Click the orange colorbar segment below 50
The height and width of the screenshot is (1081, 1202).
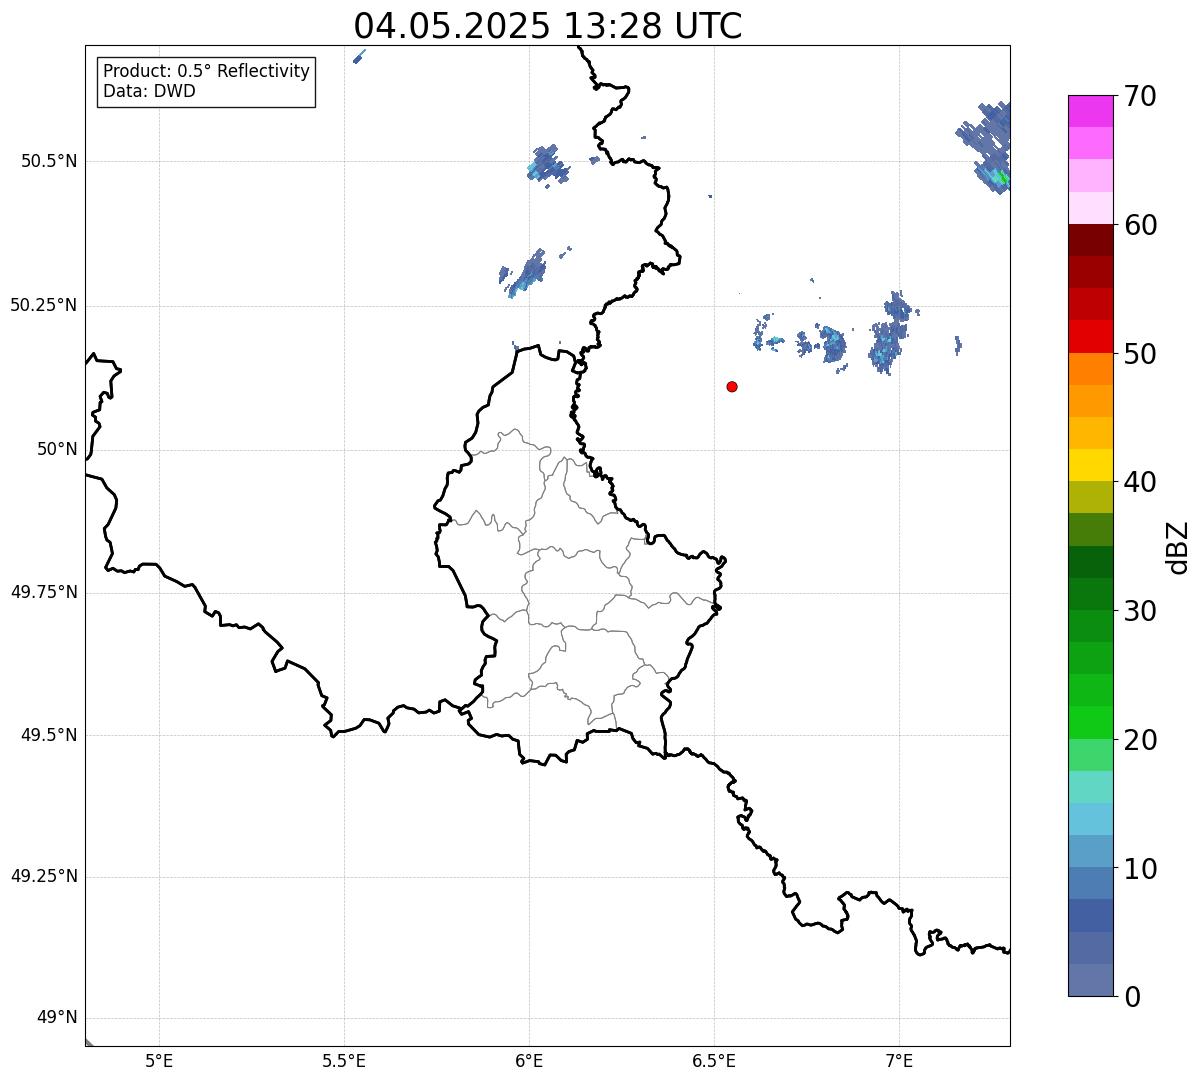point(1090,369)
